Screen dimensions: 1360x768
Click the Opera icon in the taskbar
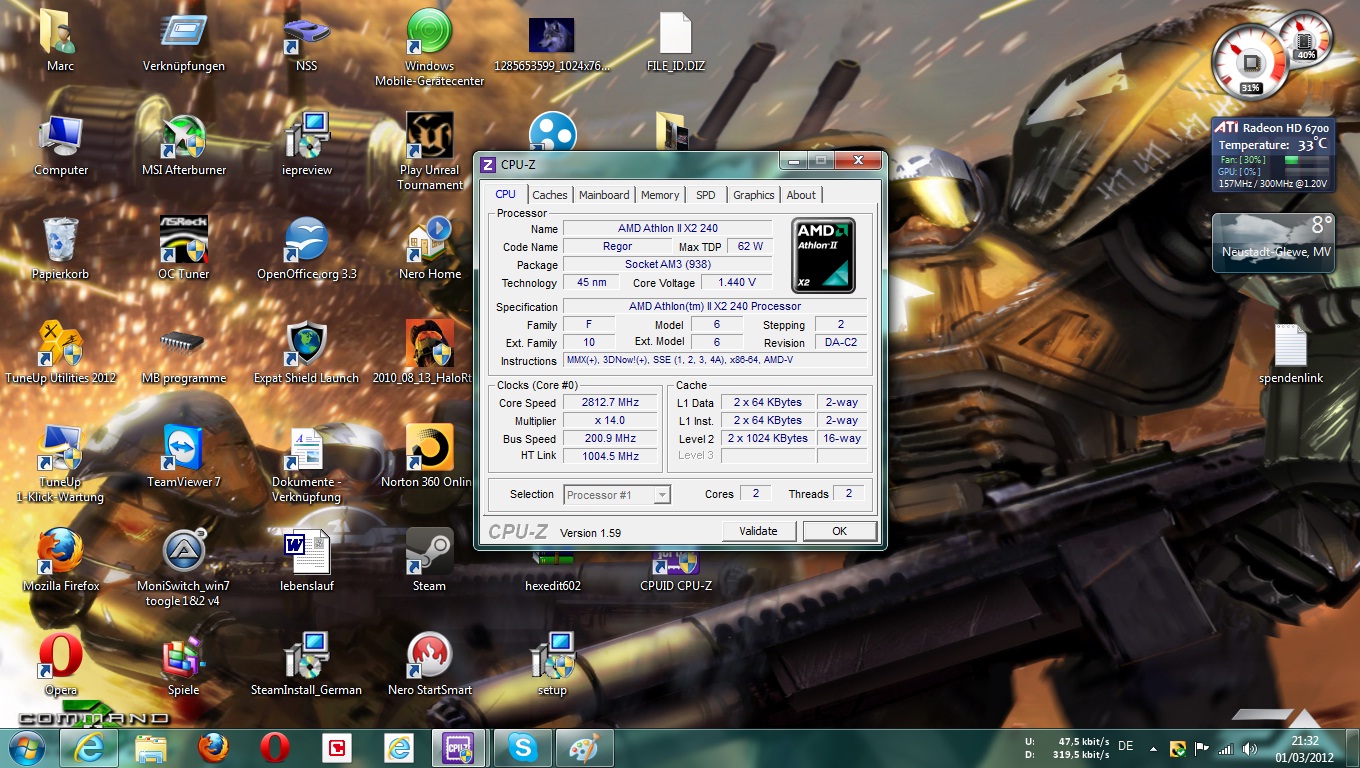click(274, 747)
